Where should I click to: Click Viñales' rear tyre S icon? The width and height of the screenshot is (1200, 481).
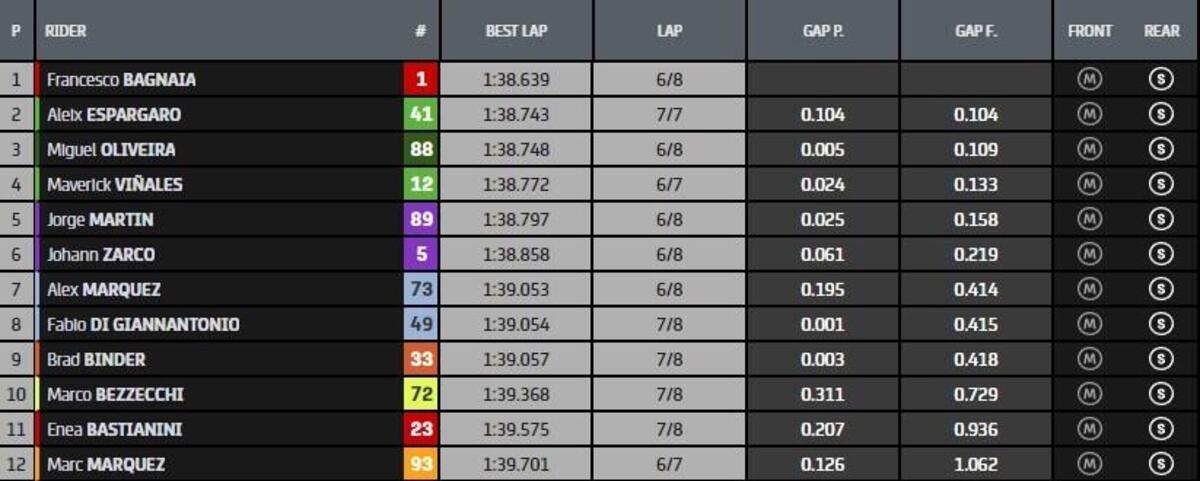coord(1161,184)
